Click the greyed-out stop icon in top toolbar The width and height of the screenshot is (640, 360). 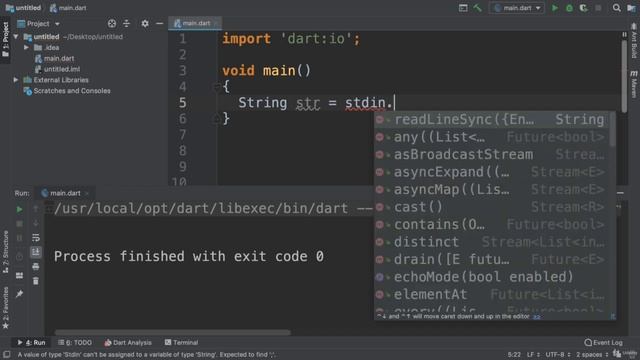pos(598,8)
